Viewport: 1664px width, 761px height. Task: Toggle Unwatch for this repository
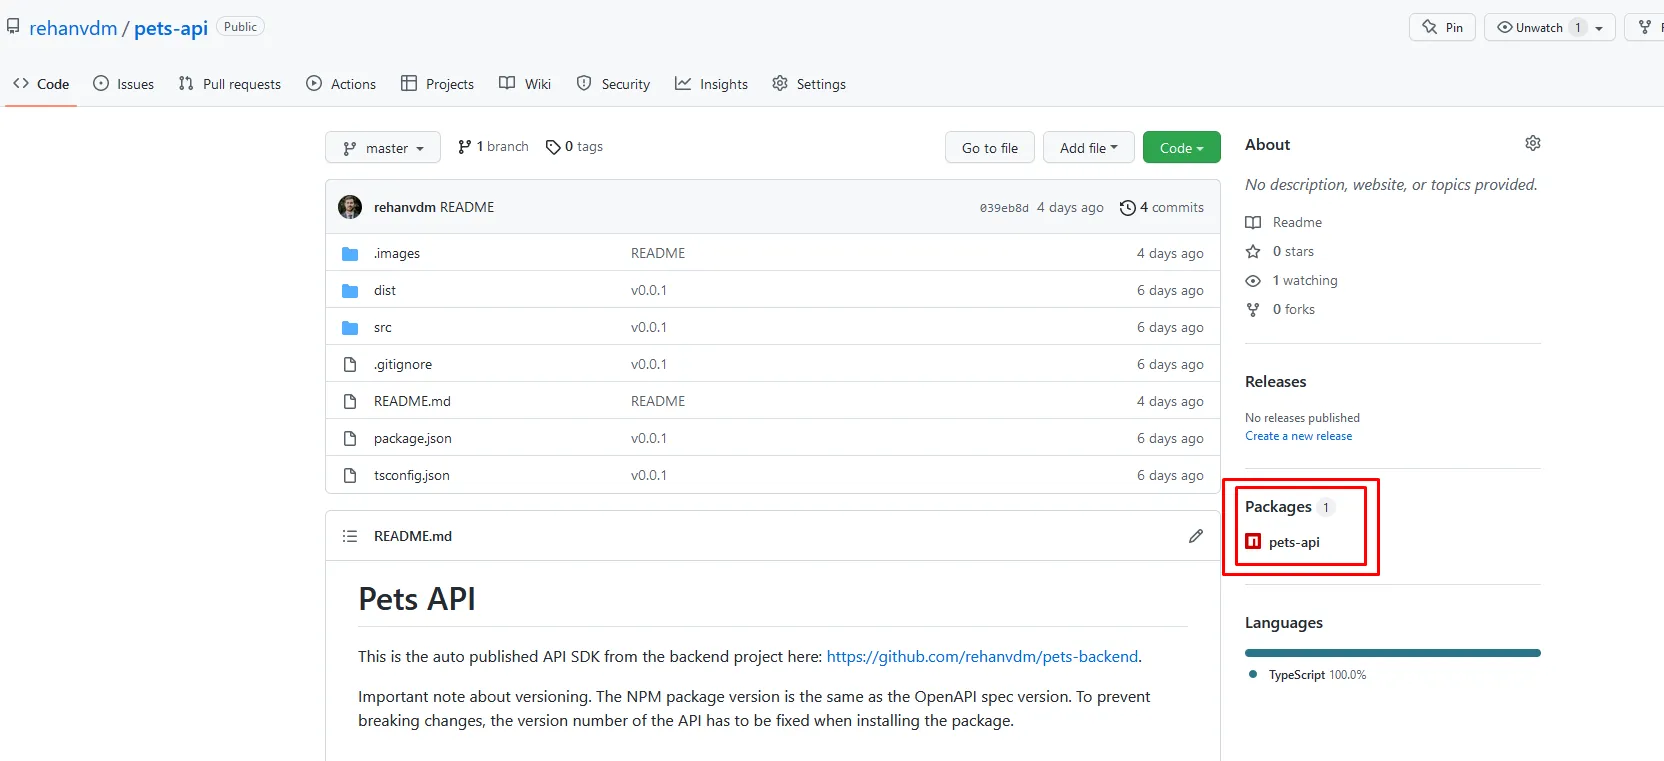coord(1530,28)
